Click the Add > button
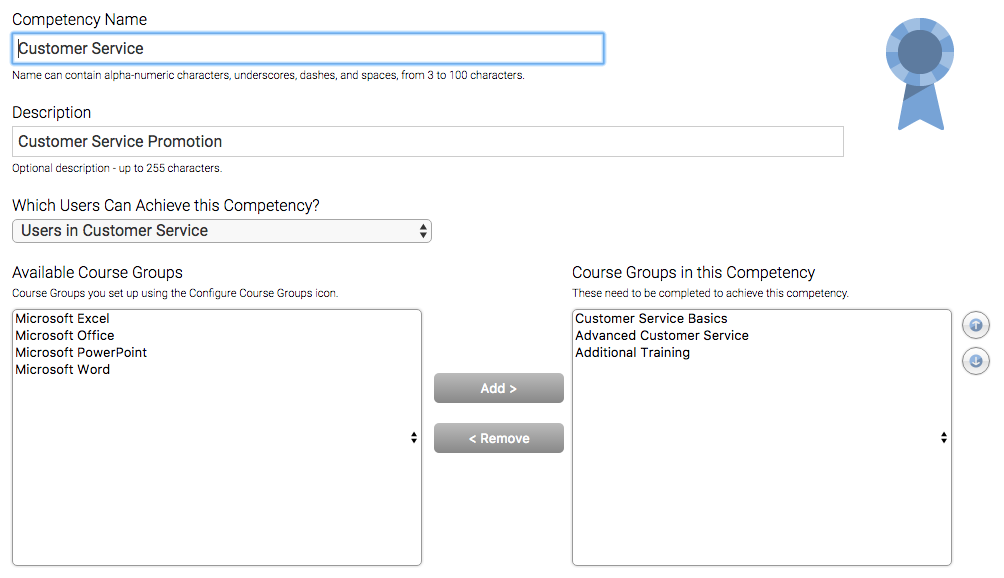Screen dimensions: 1004x578 pos(499,388)
